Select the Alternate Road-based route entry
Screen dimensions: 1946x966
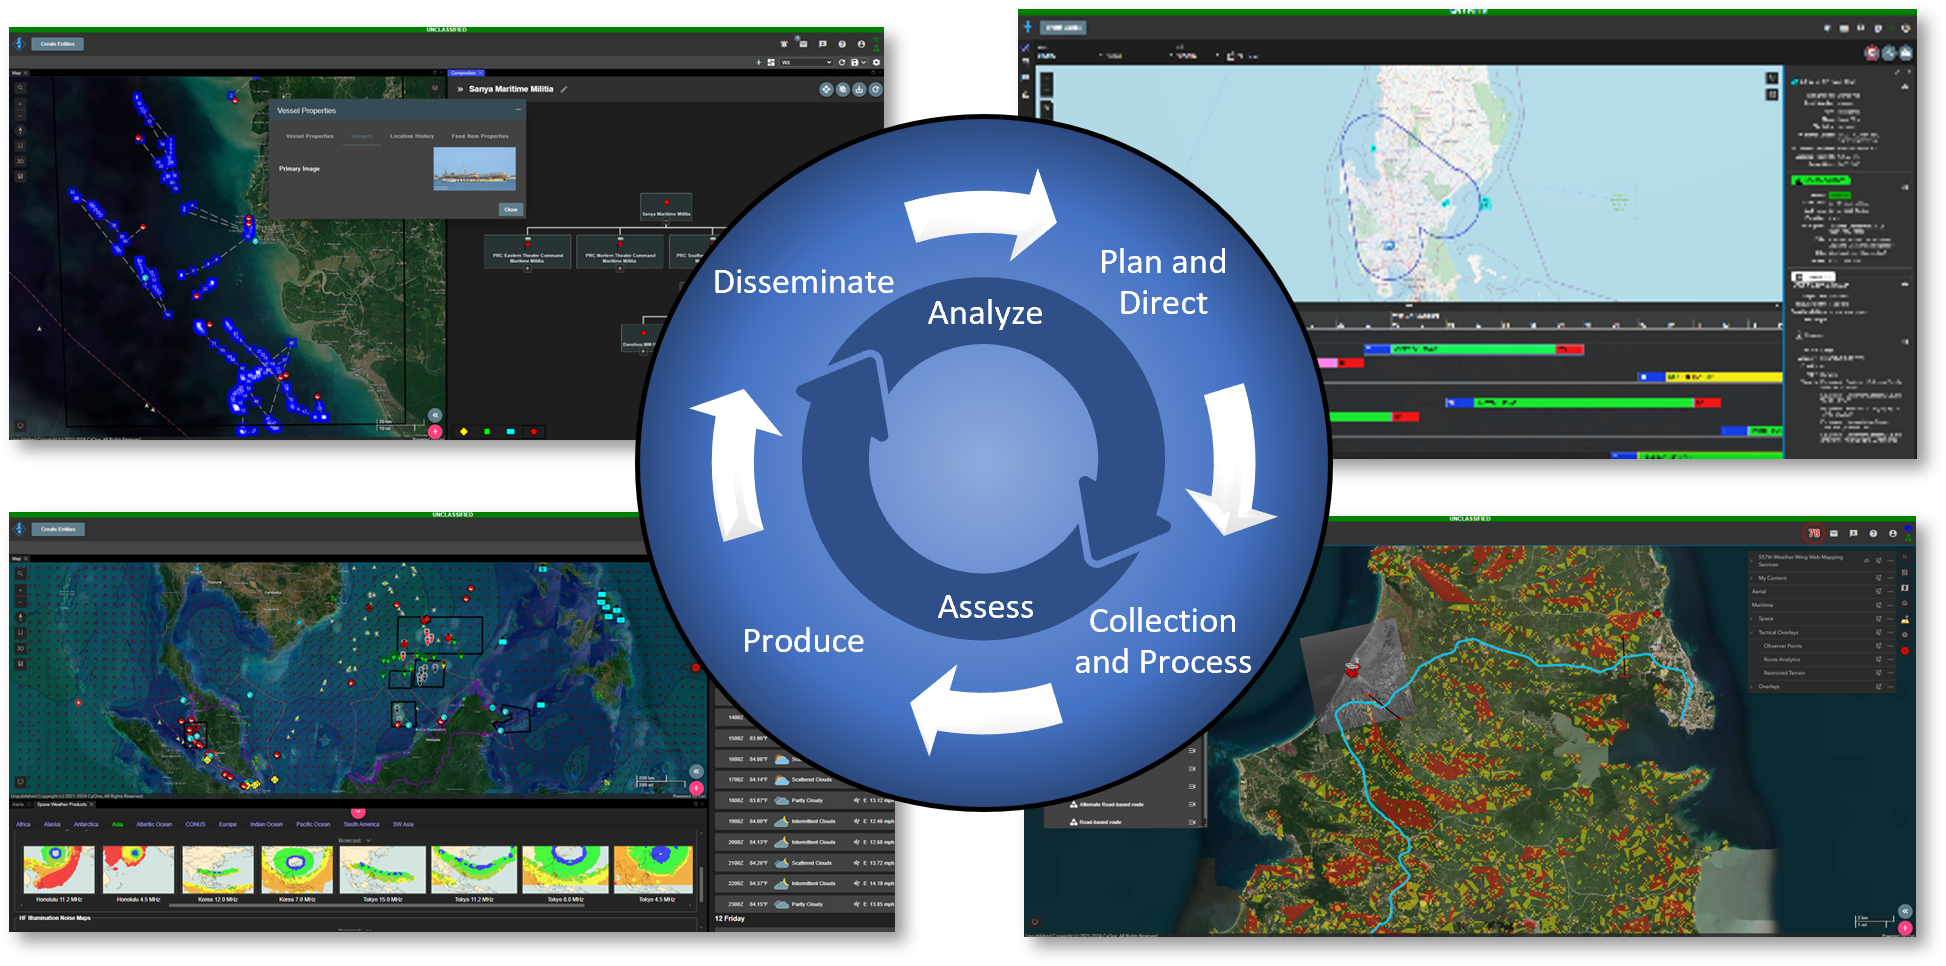coord(1112,804)
